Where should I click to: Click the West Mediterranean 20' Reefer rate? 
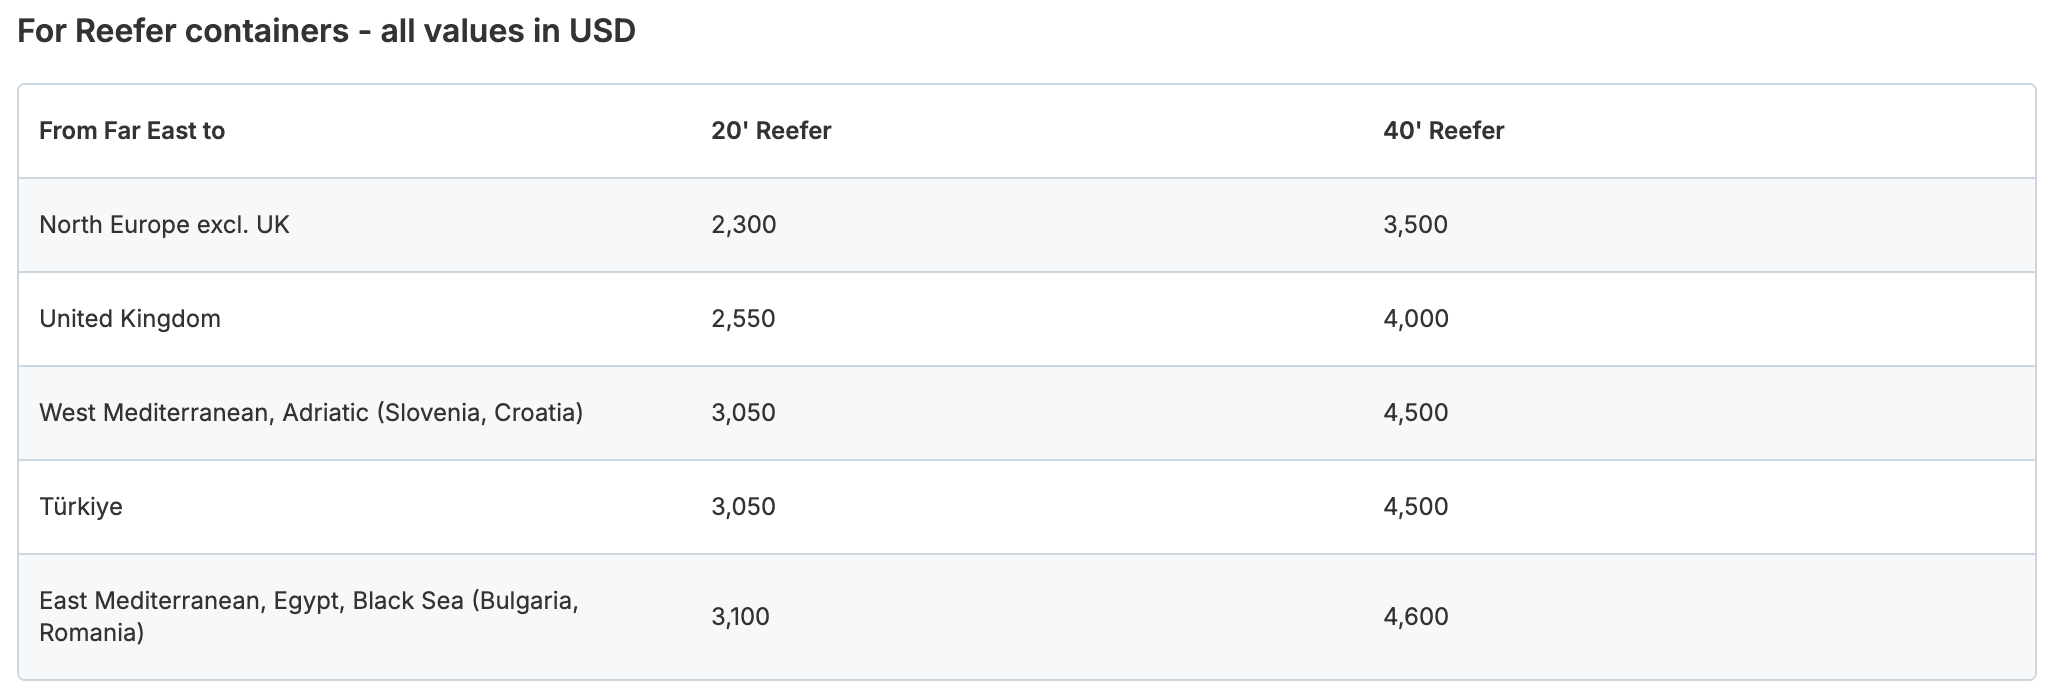pyautogui.click(x=744, y=413)
